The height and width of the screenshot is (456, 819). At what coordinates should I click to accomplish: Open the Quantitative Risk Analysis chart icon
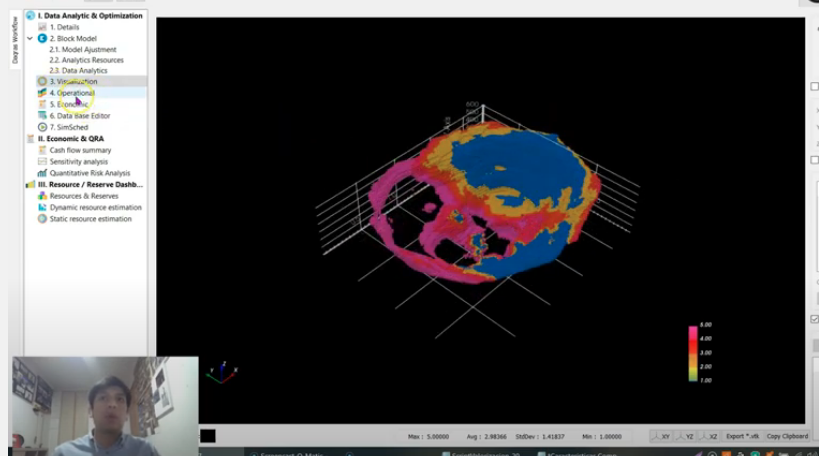pyautogui.click(x=42, y=173)
